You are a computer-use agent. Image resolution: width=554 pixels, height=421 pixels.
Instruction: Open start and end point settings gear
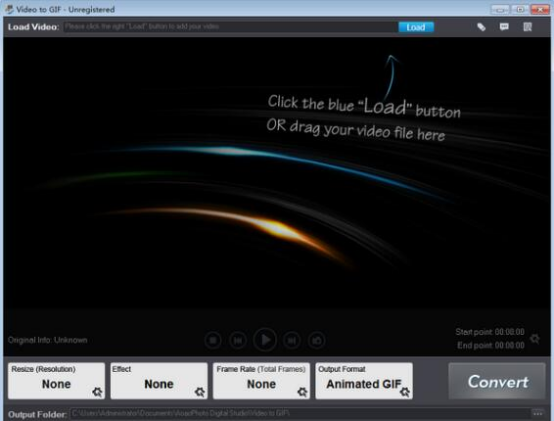pyautogui.click(x=535, y=339)
